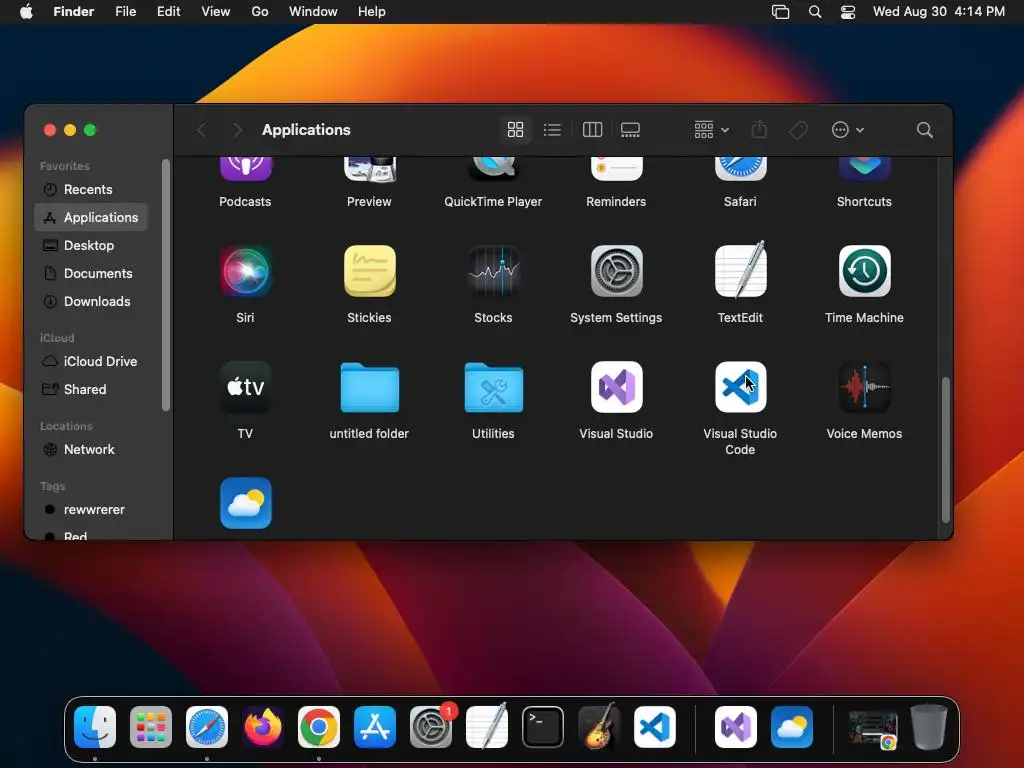Select the Voice Memos app icon

(865, 387)
